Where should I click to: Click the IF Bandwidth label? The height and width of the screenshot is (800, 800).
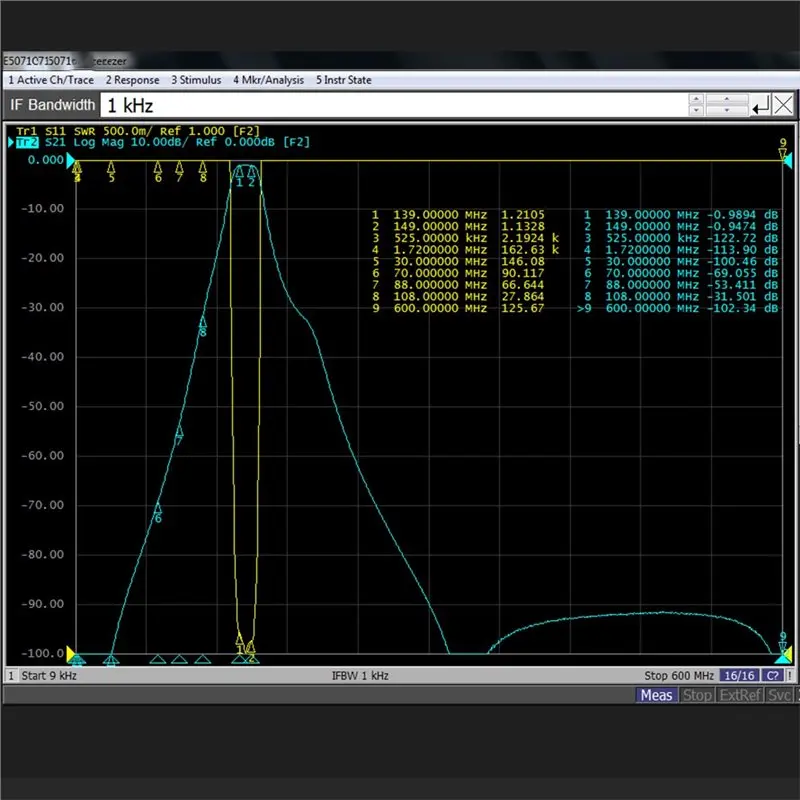tap(52, 105)
